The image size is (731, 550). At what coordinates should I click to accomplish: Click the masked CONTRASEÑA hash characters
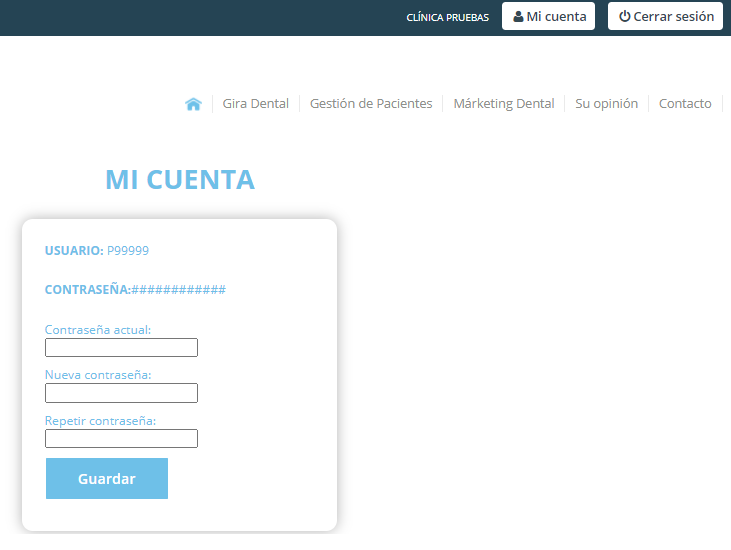(x=179, y=290)
